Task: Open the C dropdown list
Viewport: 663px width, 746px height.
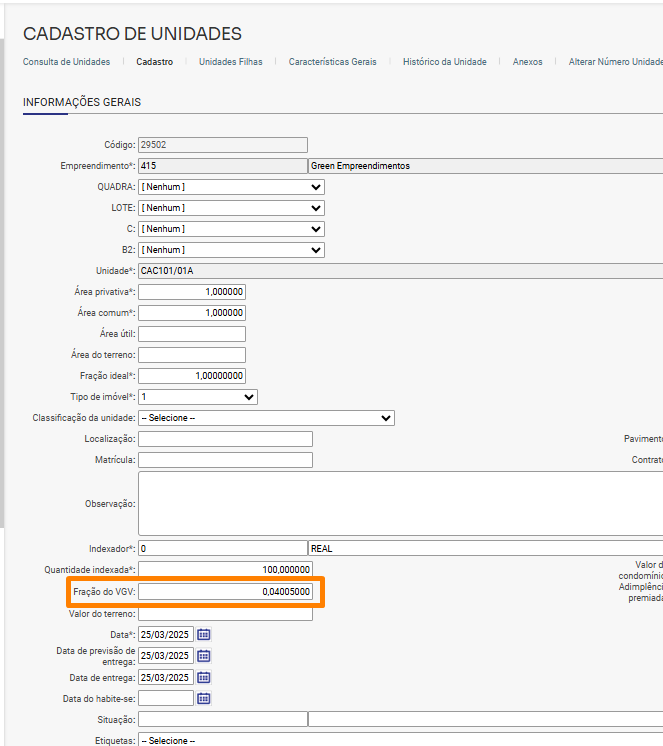Action: (x=231, y=229)
